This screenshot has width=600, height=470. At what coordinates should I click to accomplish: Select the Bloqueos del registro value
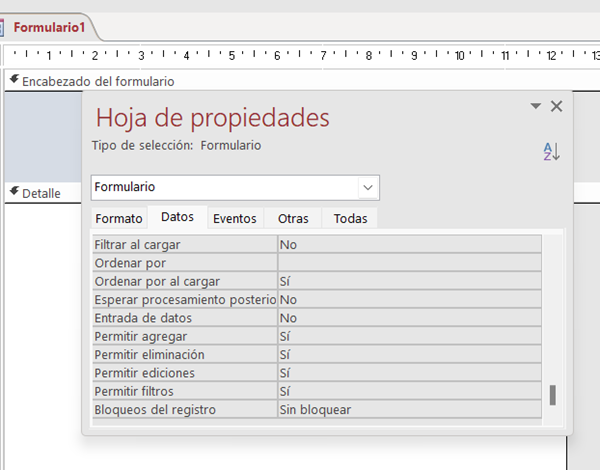click(408, 409)
